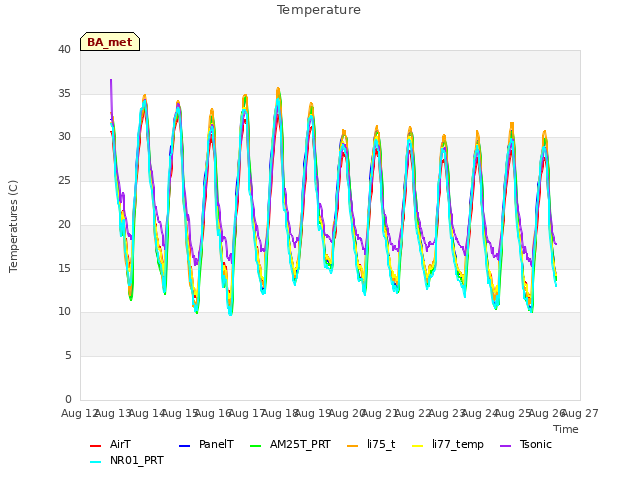
Task: Click the orange li75_t legend swatch
Action: point(353,446)
